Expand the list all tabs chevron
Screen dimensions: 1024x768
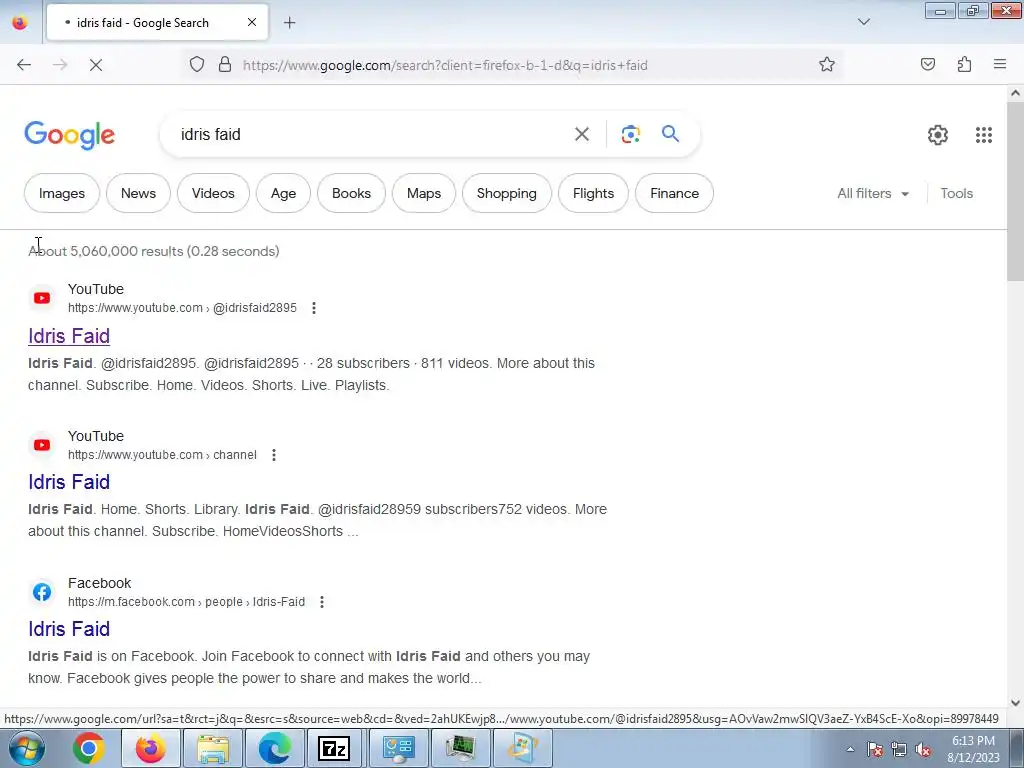(x=863, y=22)
